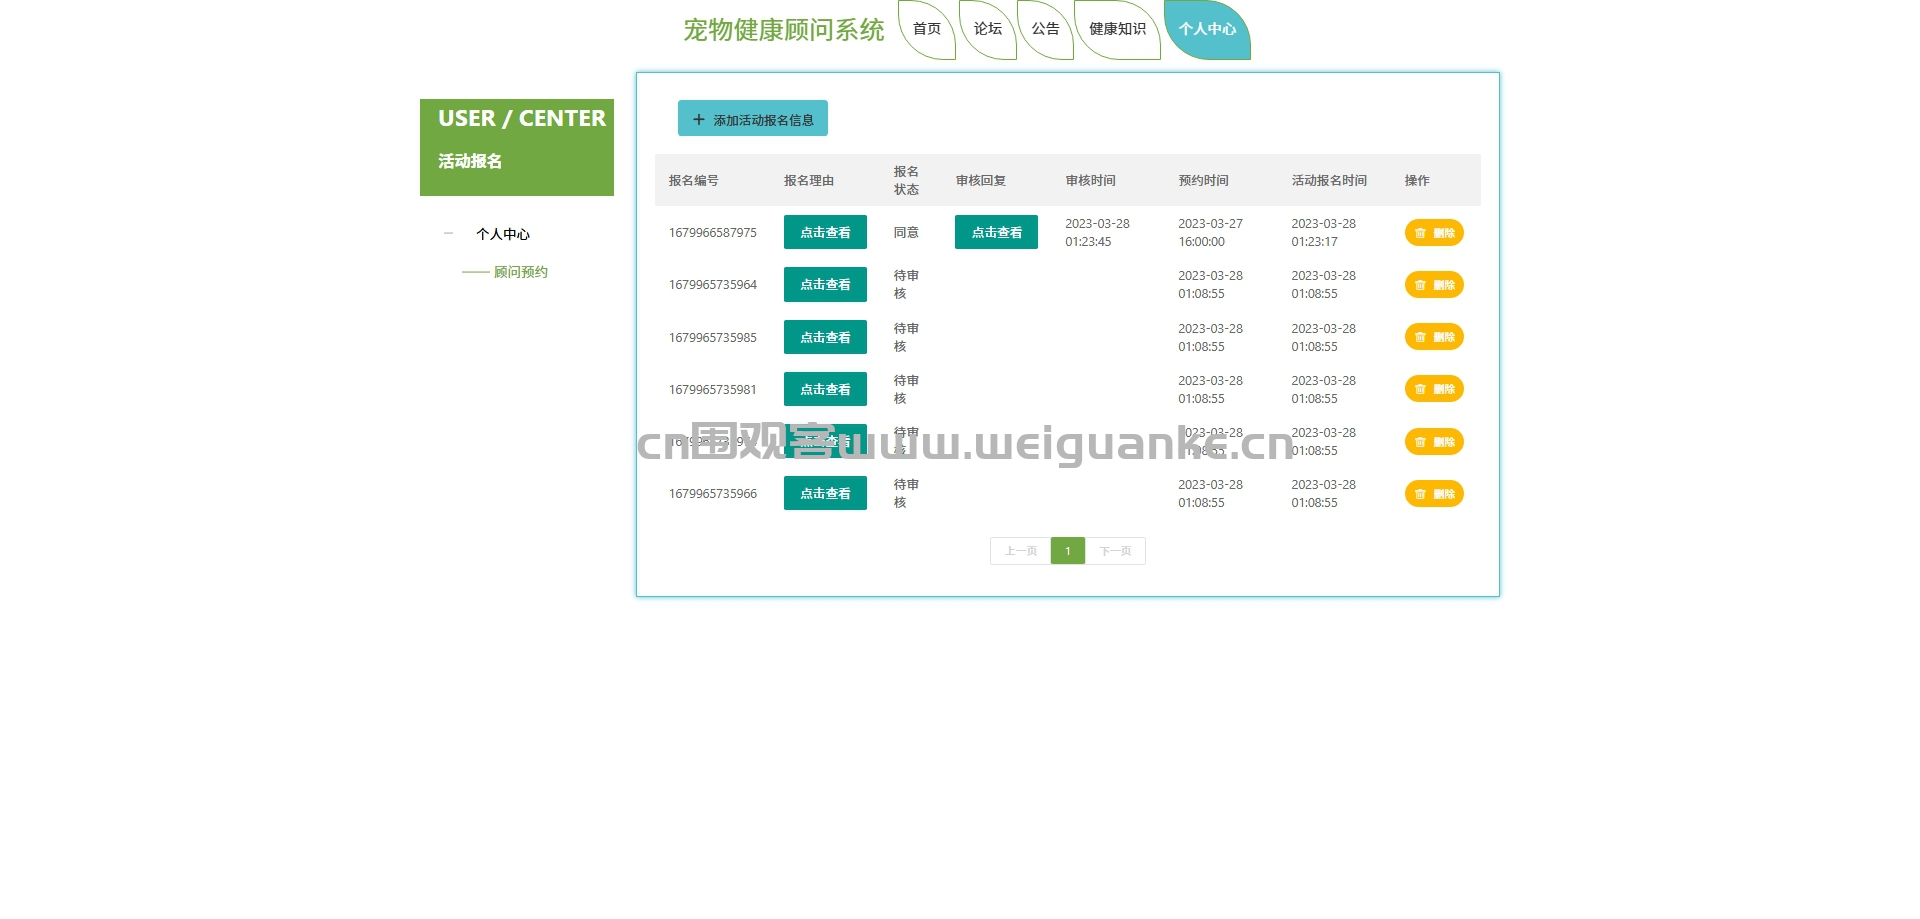Click the 宠物健康顾问系统 site title

[784, 30]
